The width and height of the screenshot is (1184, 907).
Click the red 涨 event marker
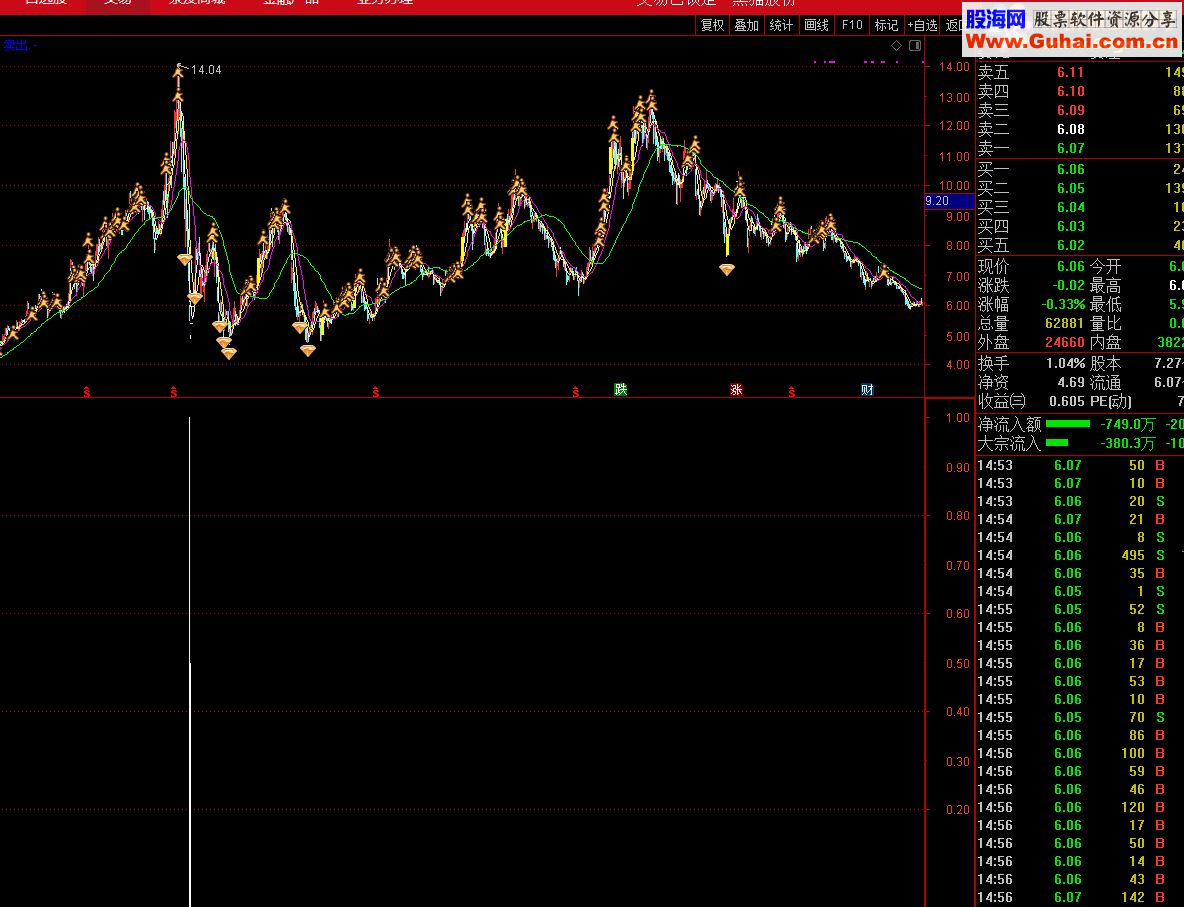click(x=736, y=390)
